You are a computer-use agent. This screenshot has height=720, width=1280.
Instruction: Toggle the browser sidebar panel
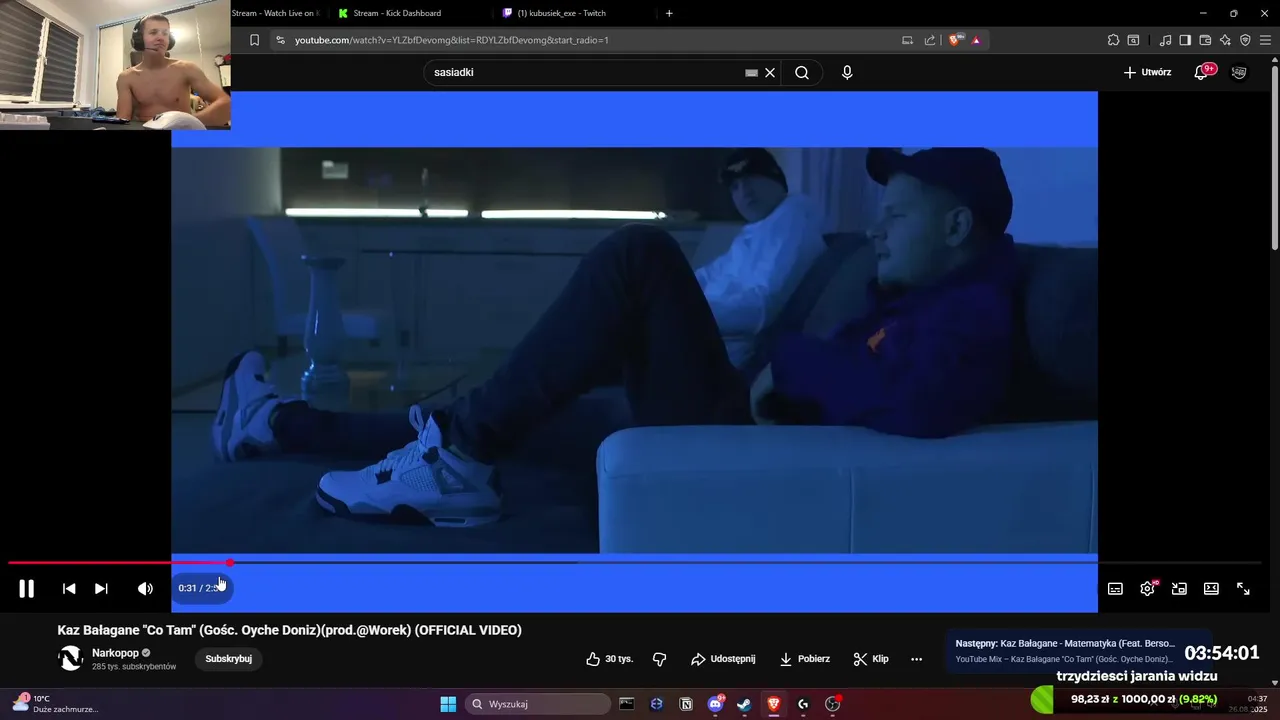[x=1185, y=40]
